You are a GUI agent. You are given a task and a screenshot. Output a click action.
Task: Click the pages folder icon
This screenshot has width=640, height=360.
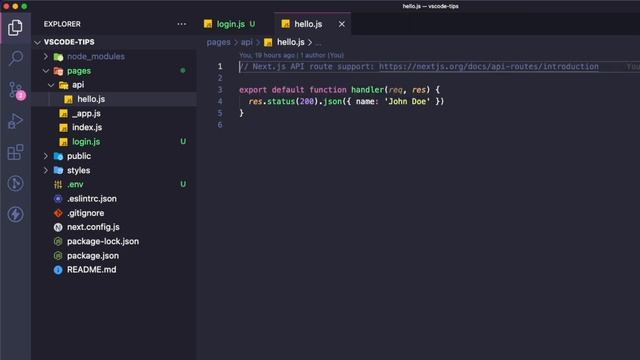tap(58, 71)
